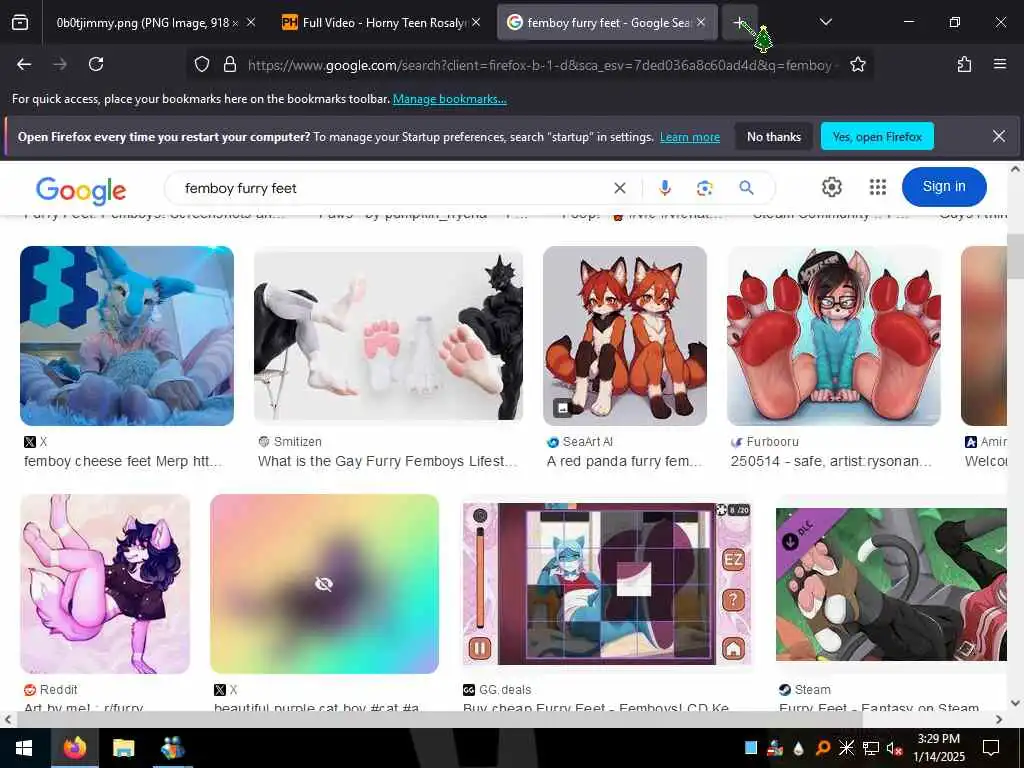
Task: Decline with No thanks button
Action: coord(774,136)
